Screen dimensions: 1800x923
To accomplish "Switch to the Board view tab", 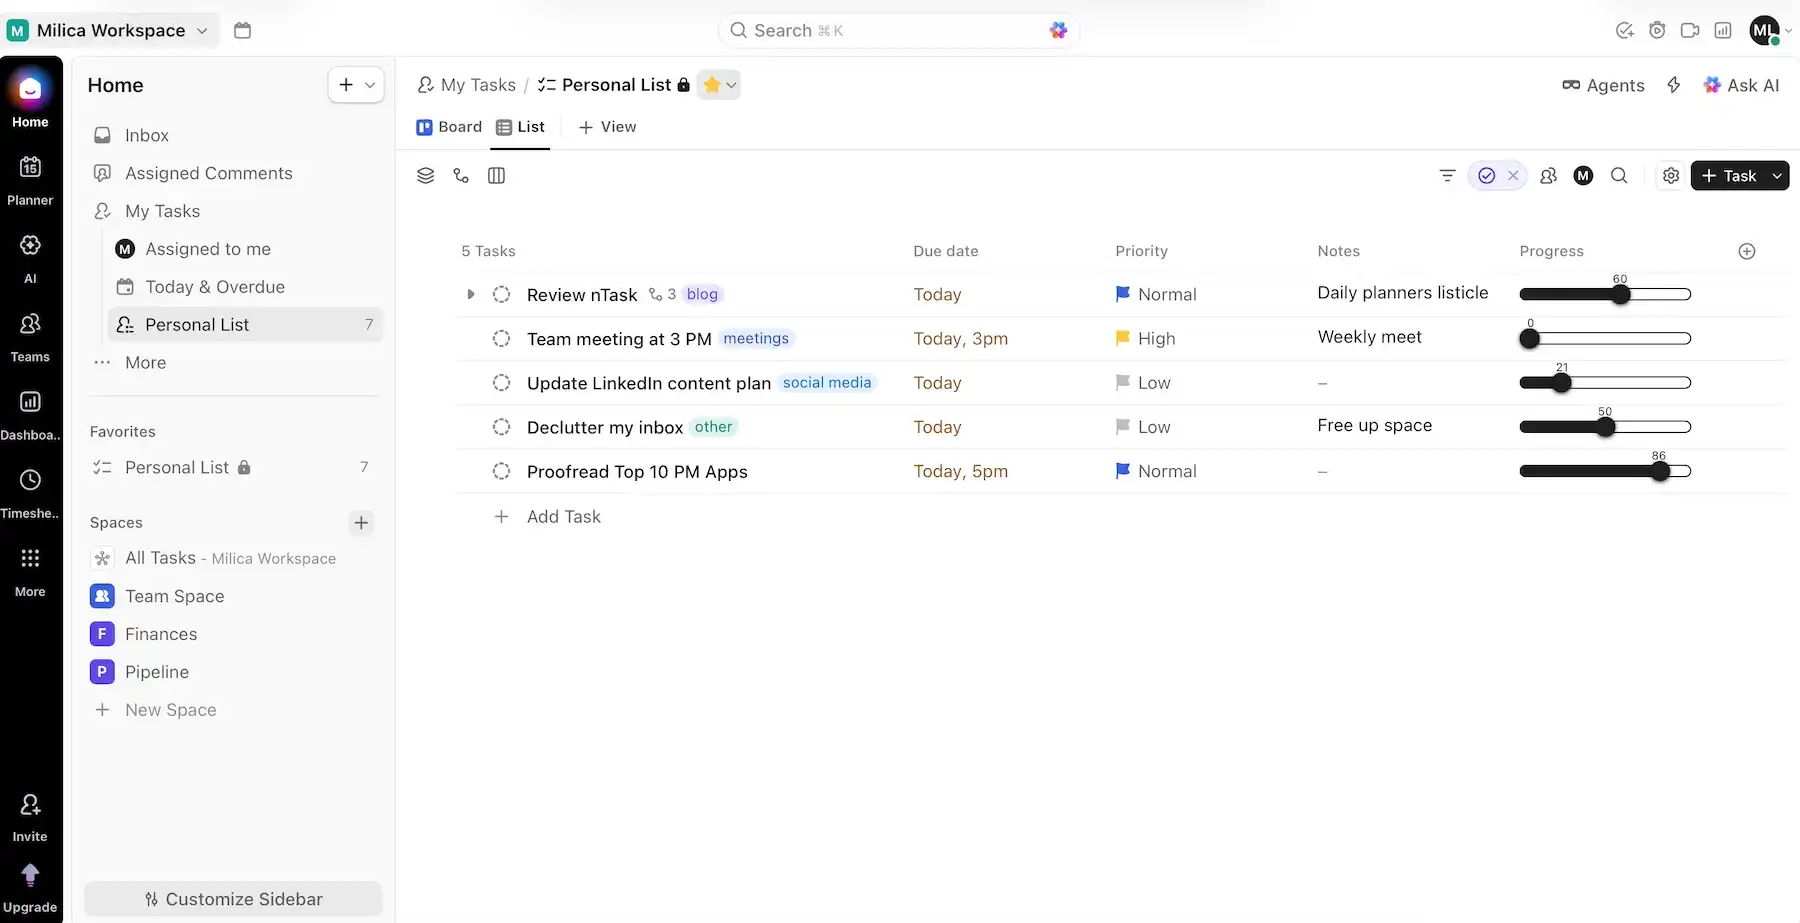I will [x=449, y=127].
